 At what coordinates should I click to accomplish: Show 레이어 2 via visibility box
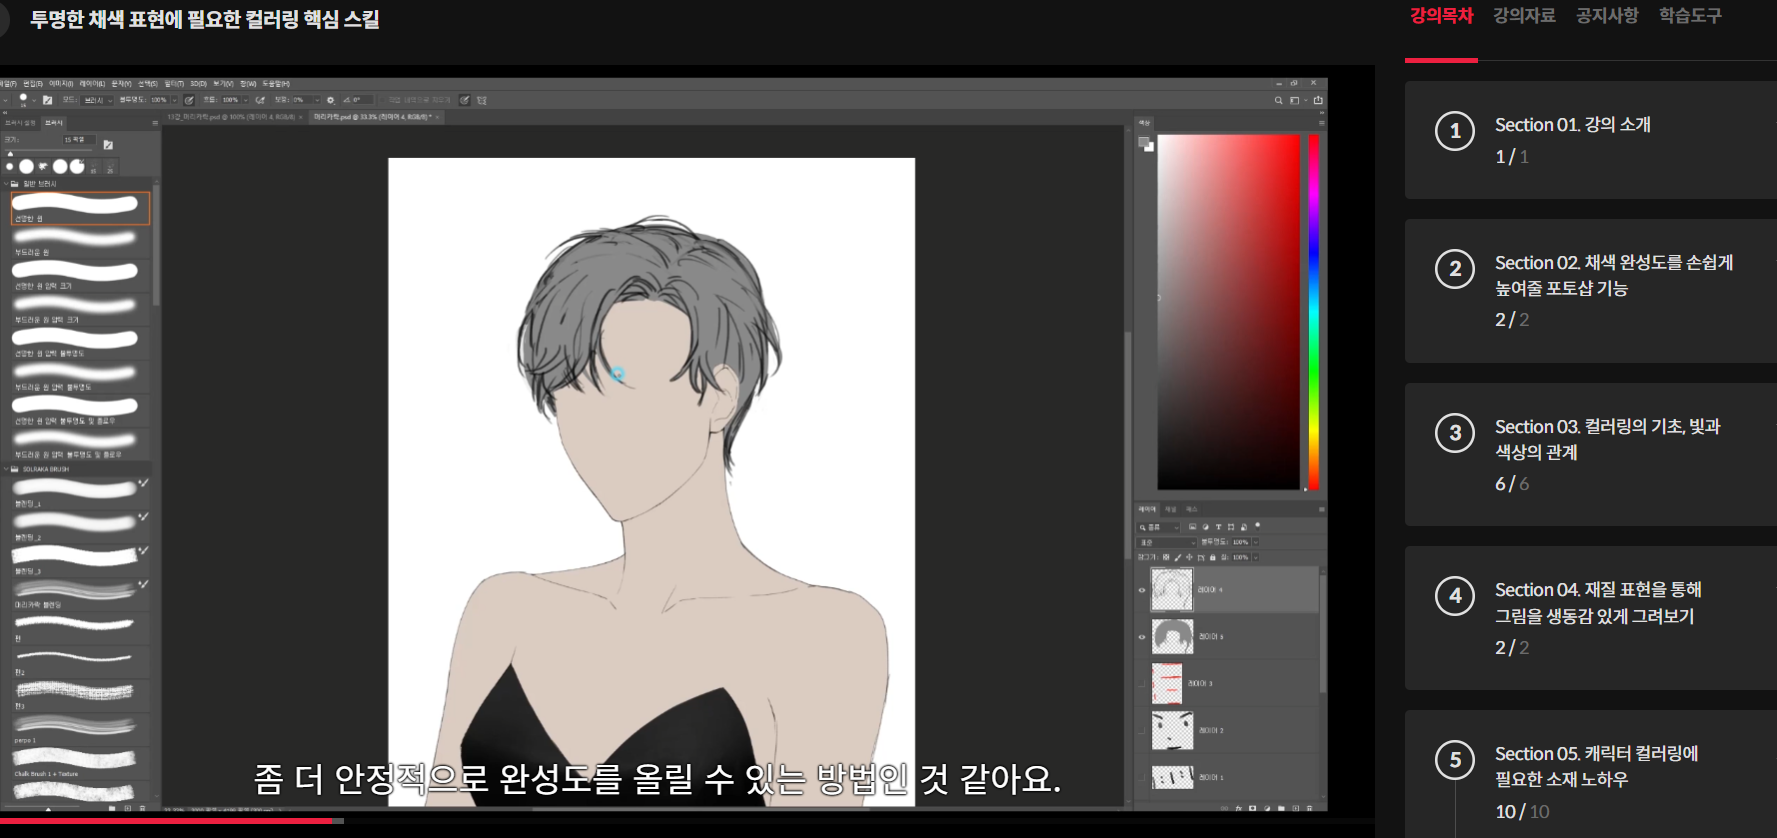1142,731
